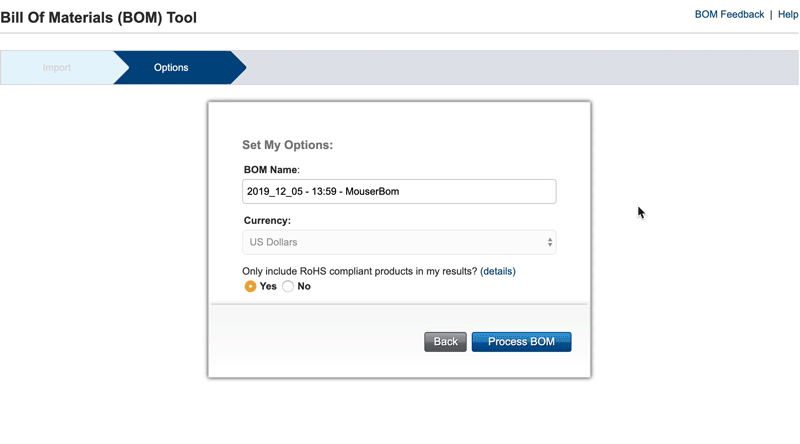Click the 'BOM Name' field label
The width and height of the screenshot is (800, 444).
click(270, 170)
